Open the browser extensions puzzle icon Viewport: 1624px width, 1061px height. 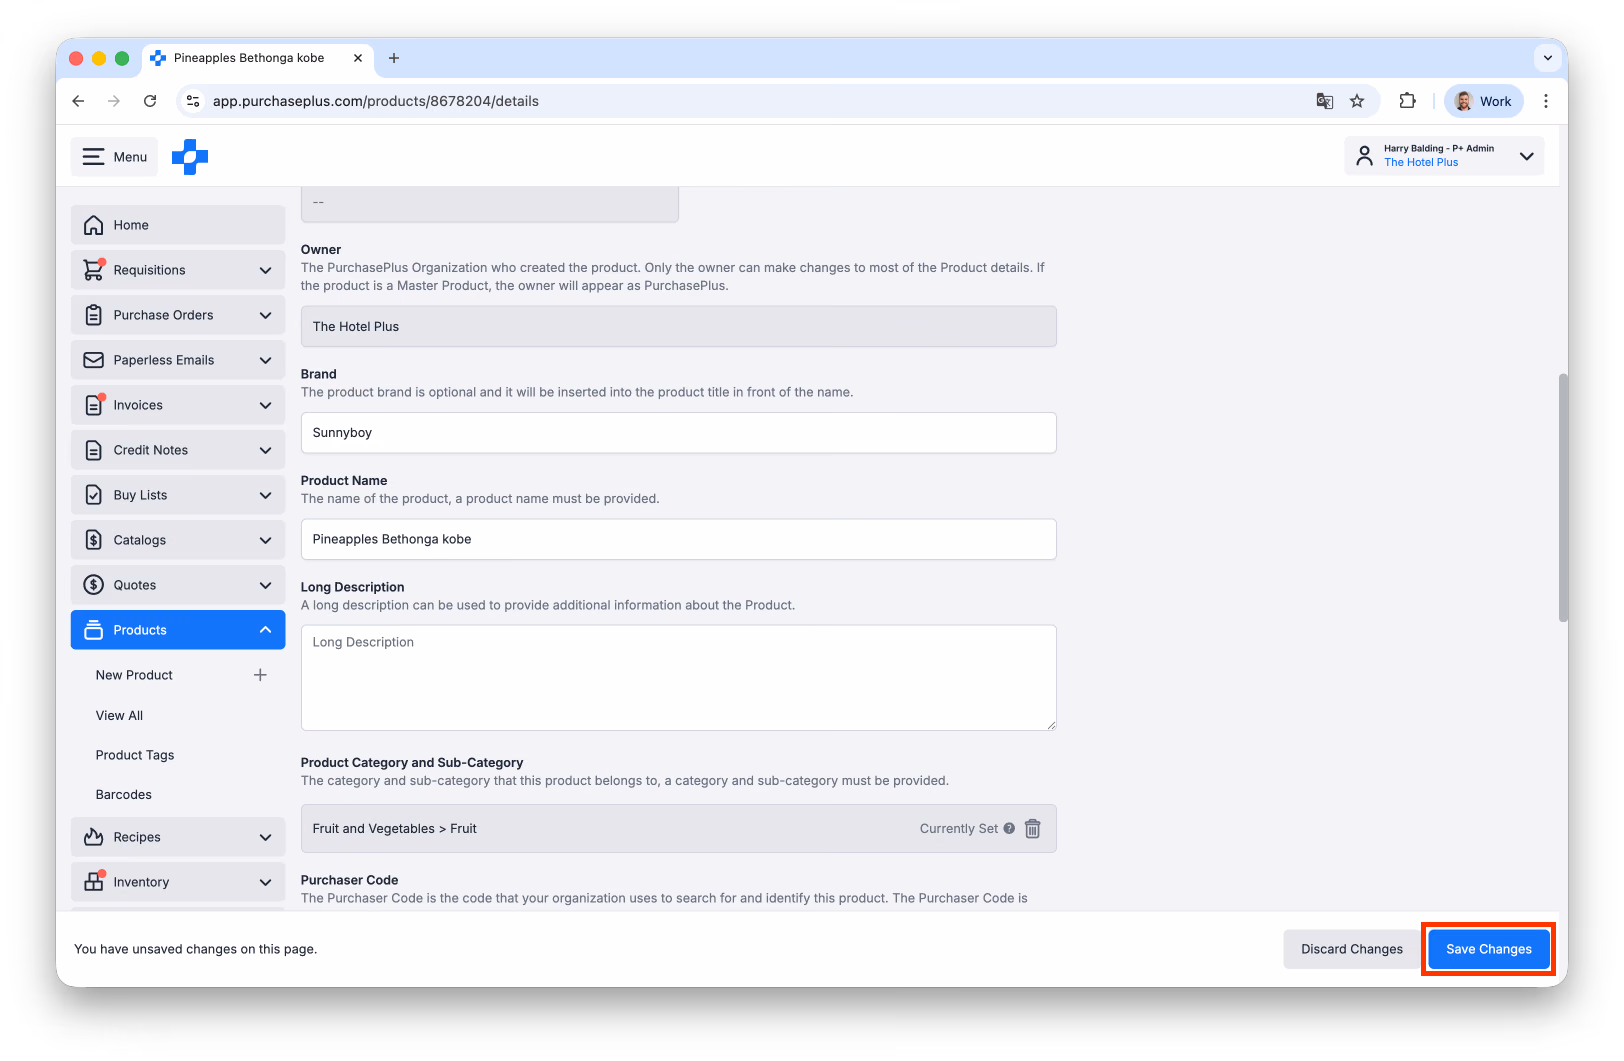[1407, 101]
